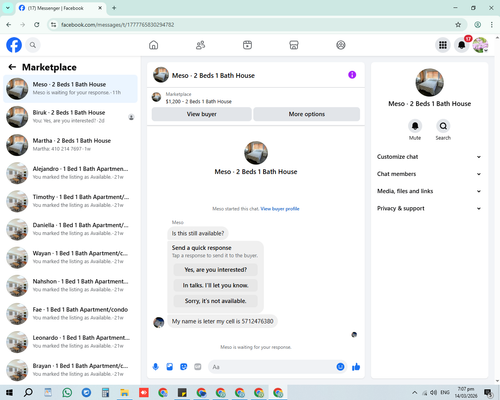Send a thumbs up like
The width and height of the screenshot is (500, 400).
tap(356, 367)
